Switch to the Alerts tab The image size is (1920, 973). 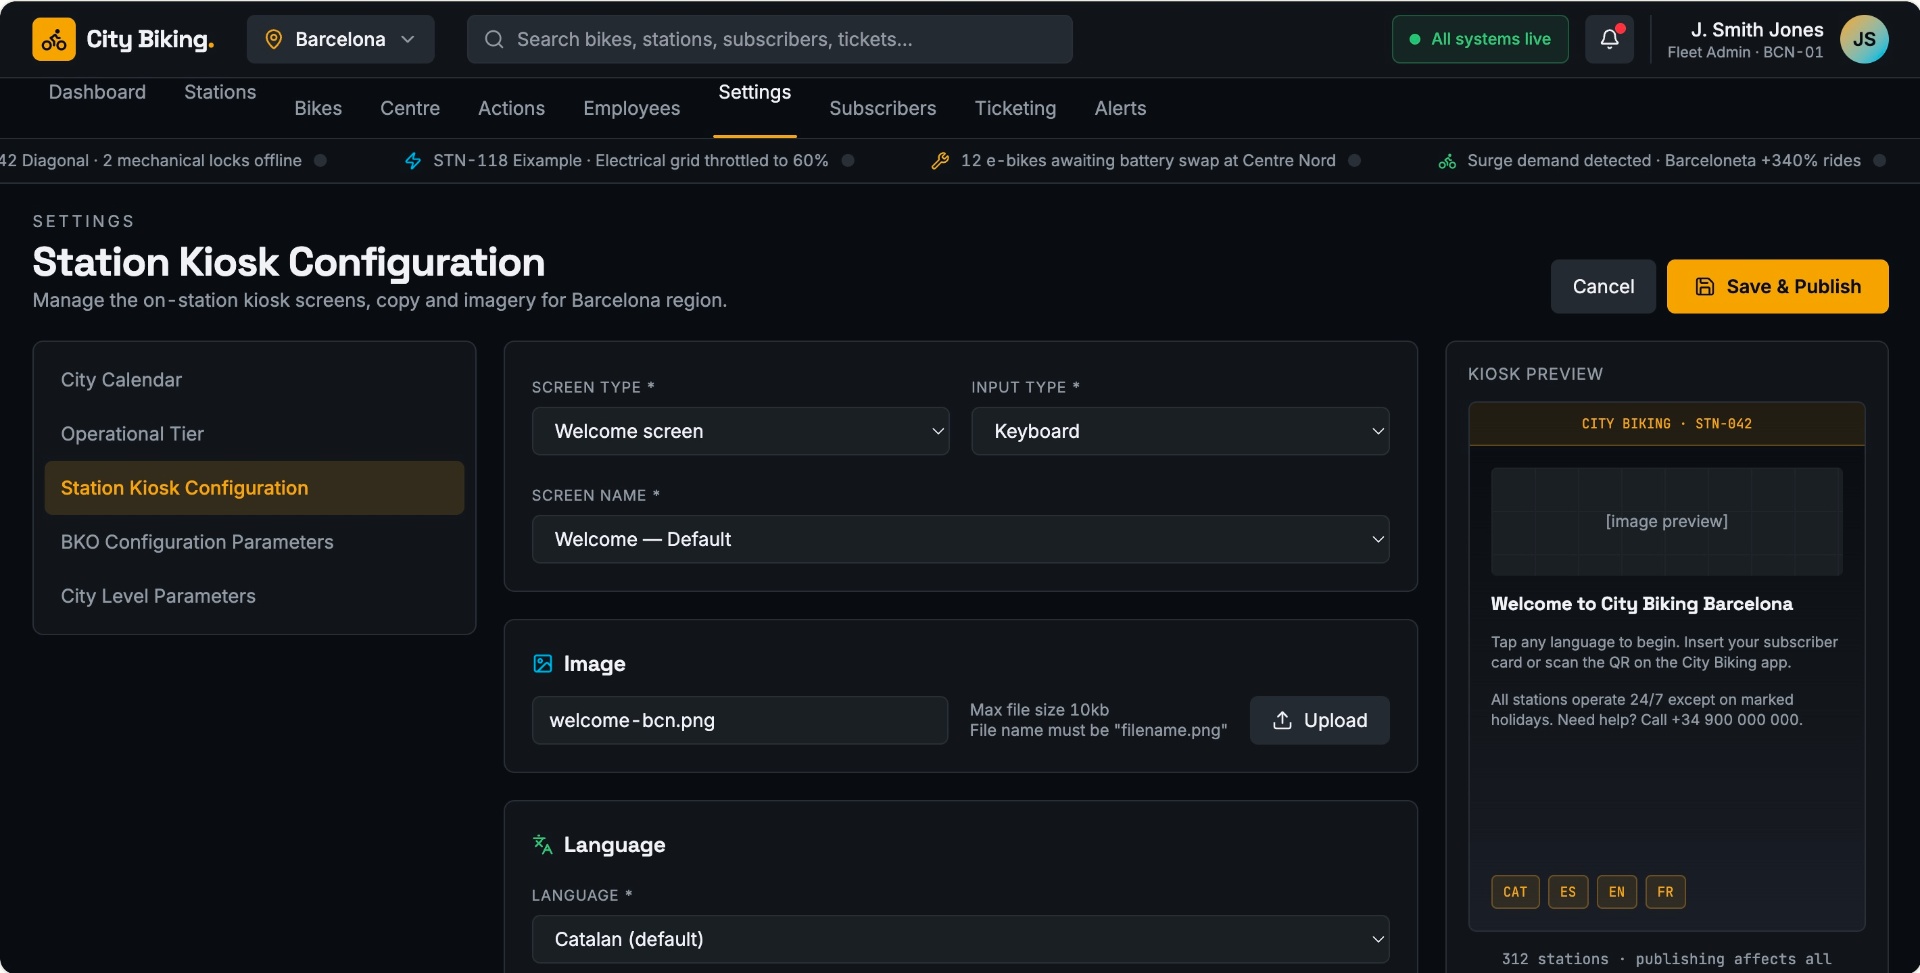pyautogui.click(x=1120, y=108)
